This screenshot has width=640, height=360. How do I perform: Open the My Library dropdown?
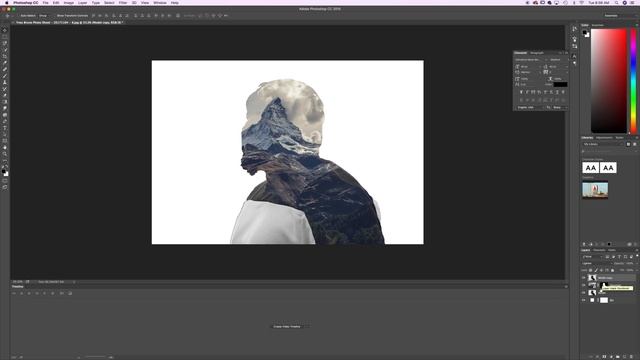click(x=602, y=144)
